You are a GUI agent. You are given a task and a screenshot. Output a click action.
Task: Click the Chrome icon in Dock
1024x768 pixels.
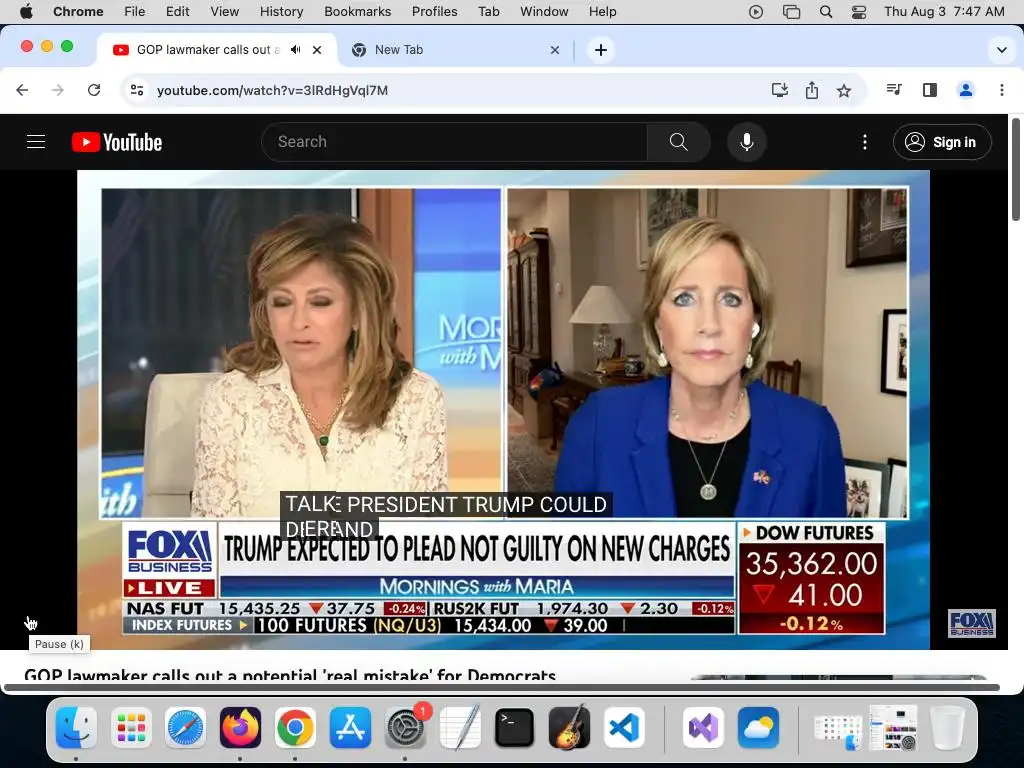point(295,727)
